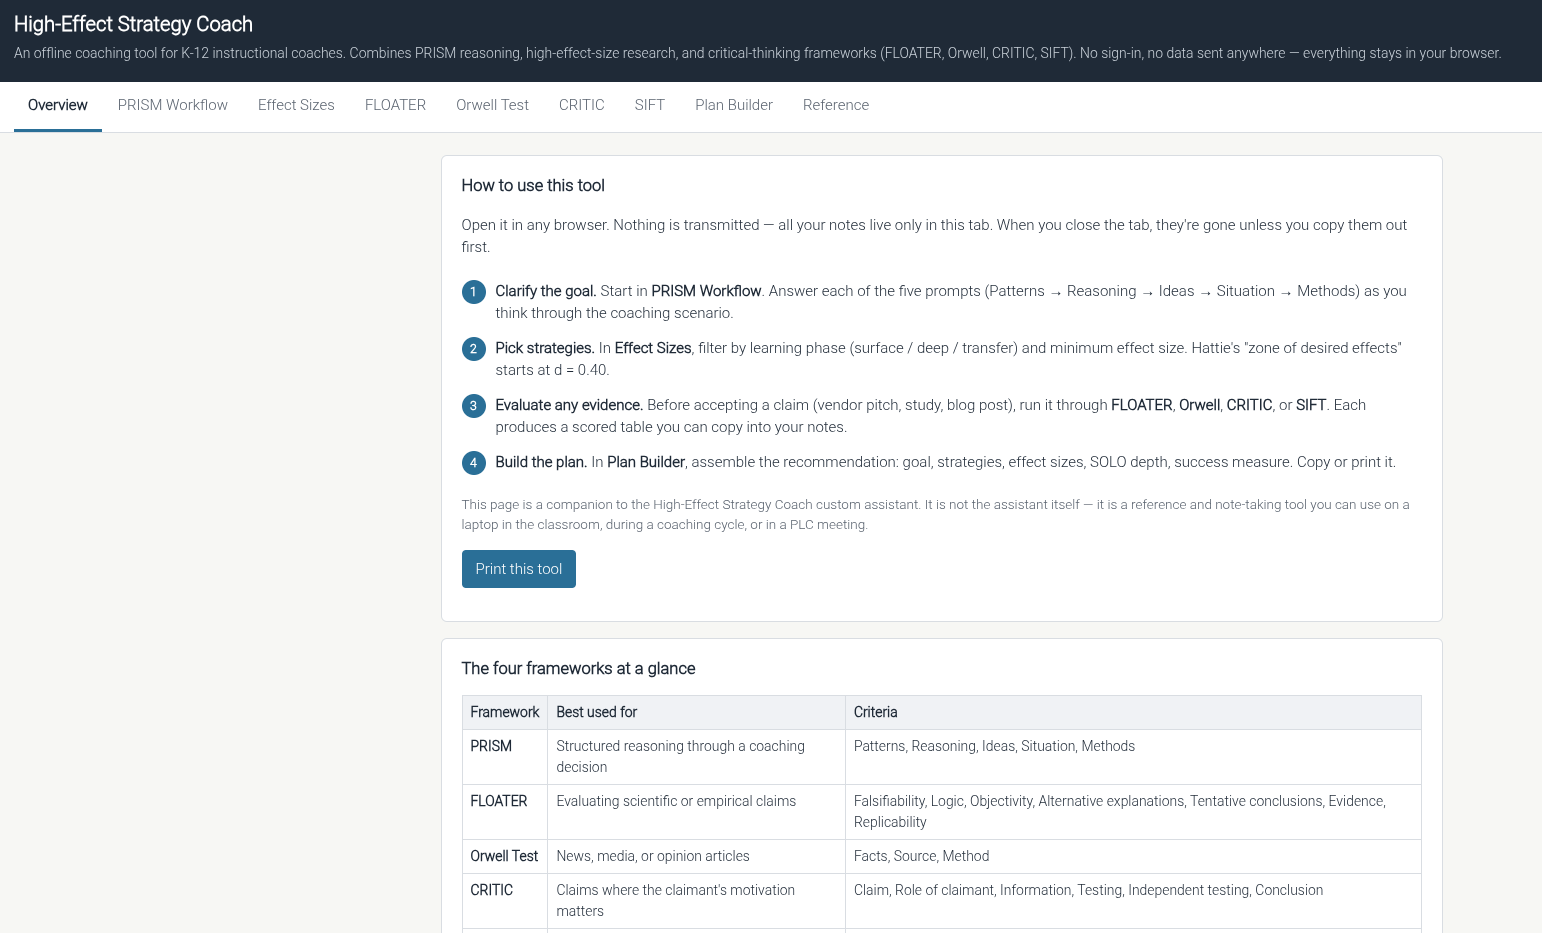Click the High-Effect Strategy Coach title
Viewport: 1542px width, 933px height.
pyautogui.click(x=133, y=24)
